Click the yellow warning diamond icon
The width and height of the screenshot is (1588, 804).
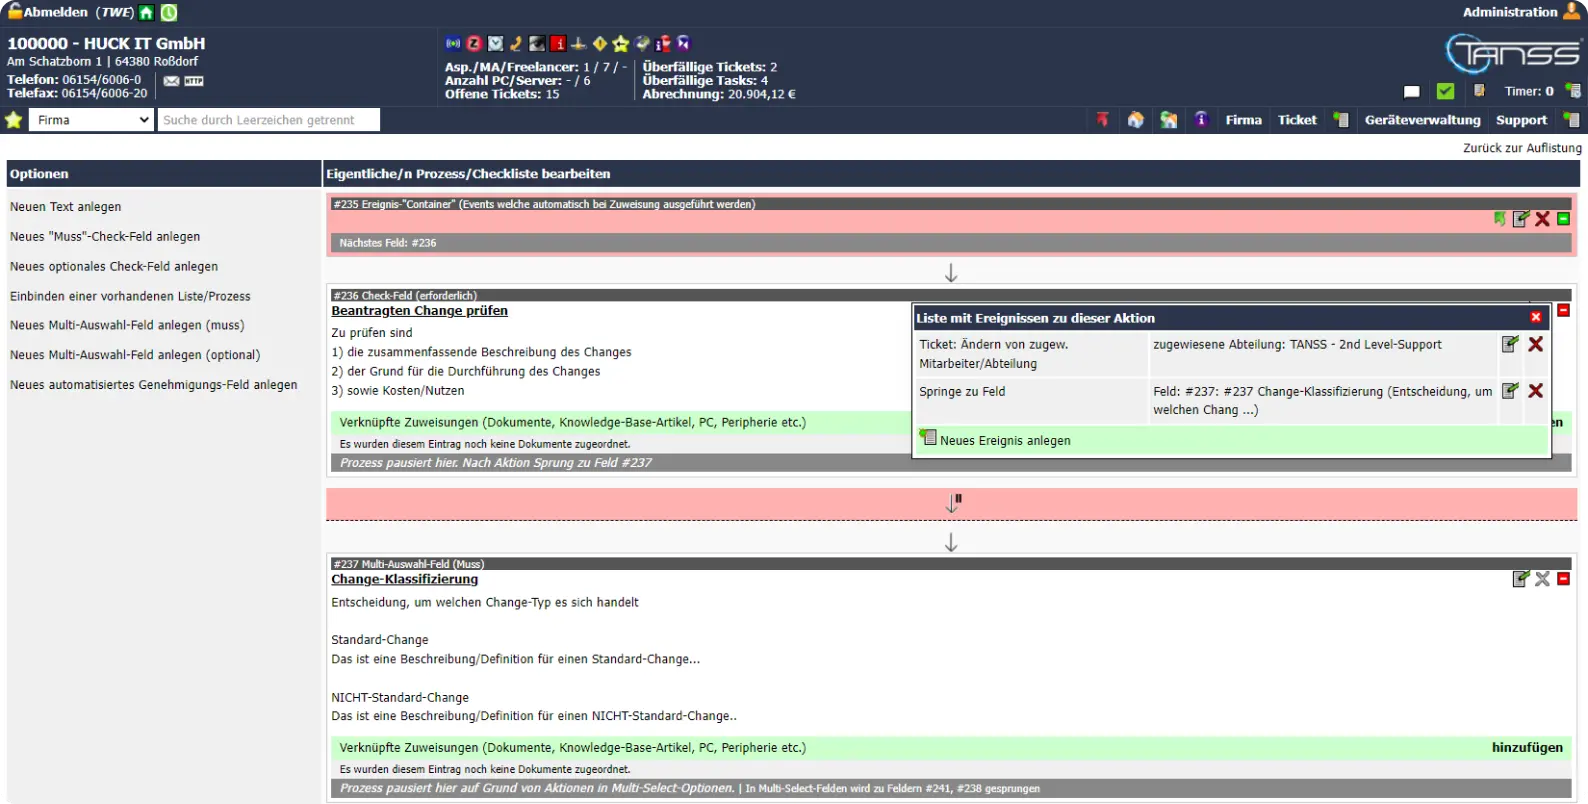click(600, 43)
